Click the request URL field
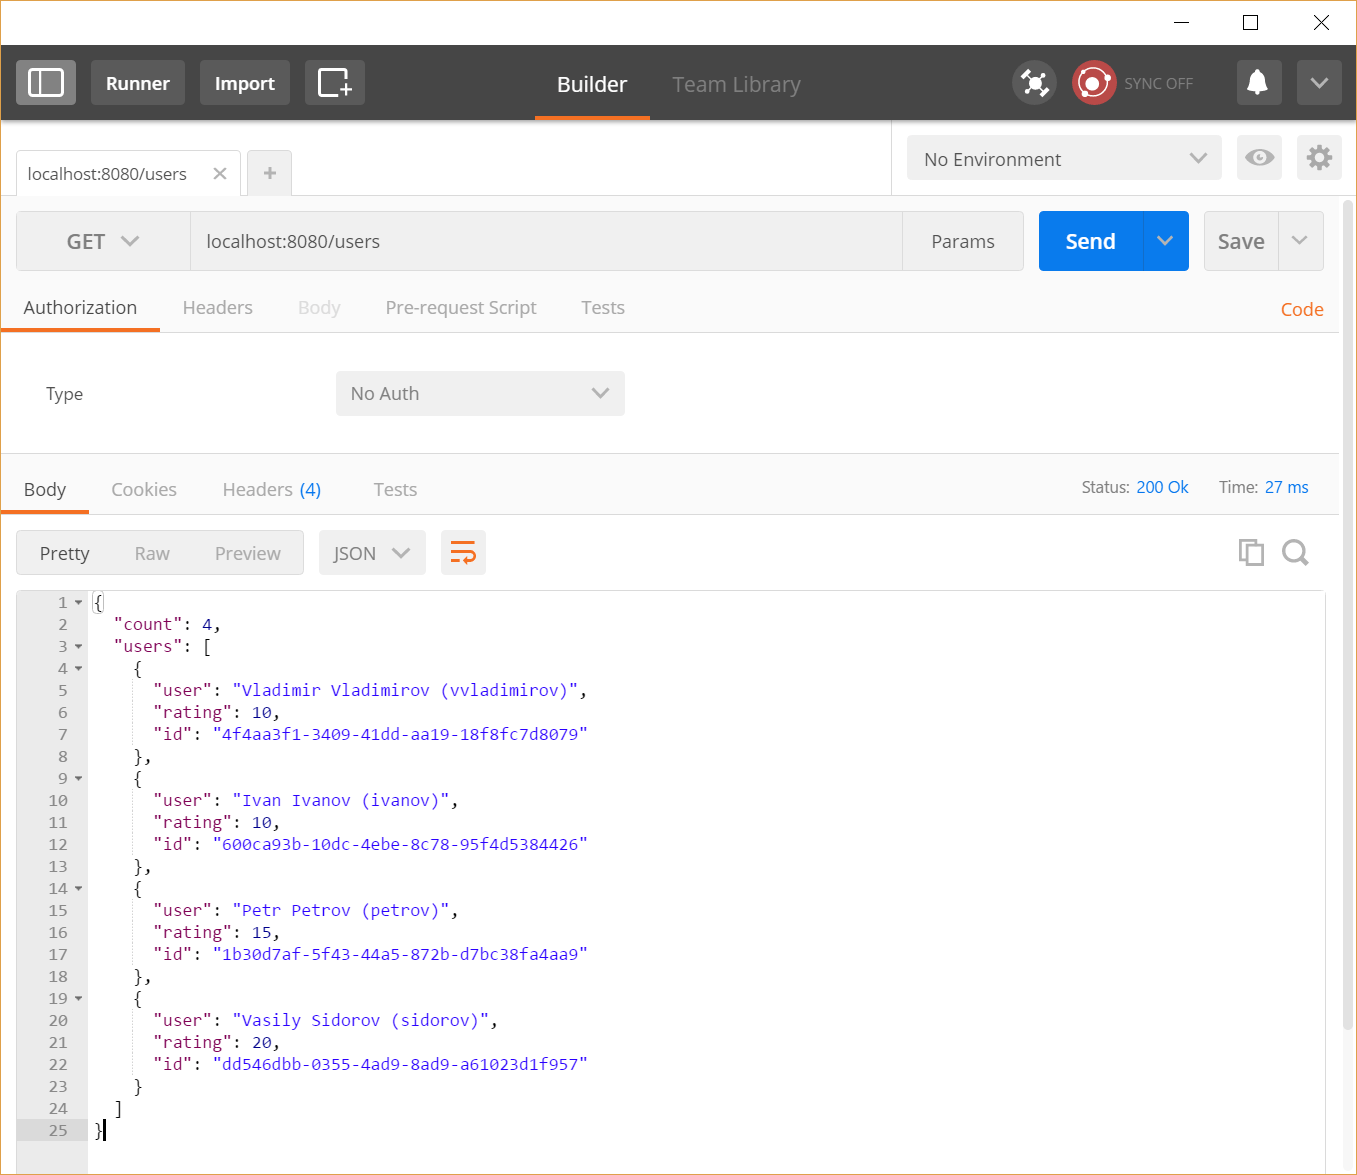This screenshot has height=1175, width=1357. pyautogui.click(x=546, y=241)
